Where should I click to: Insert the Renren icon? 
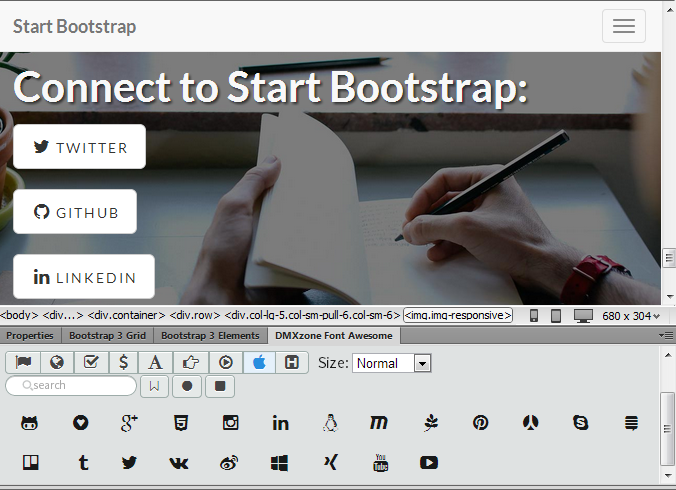(x=531, y=423)
